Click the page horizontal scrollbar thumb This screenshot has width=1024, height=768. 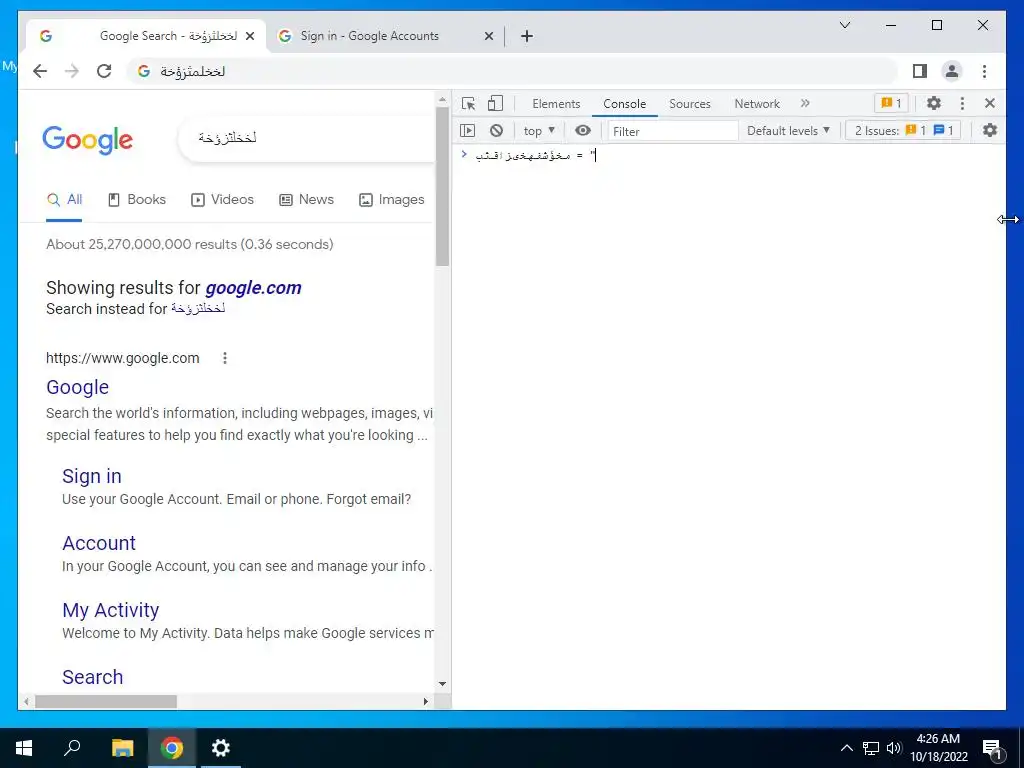click(x=106, y=701)
